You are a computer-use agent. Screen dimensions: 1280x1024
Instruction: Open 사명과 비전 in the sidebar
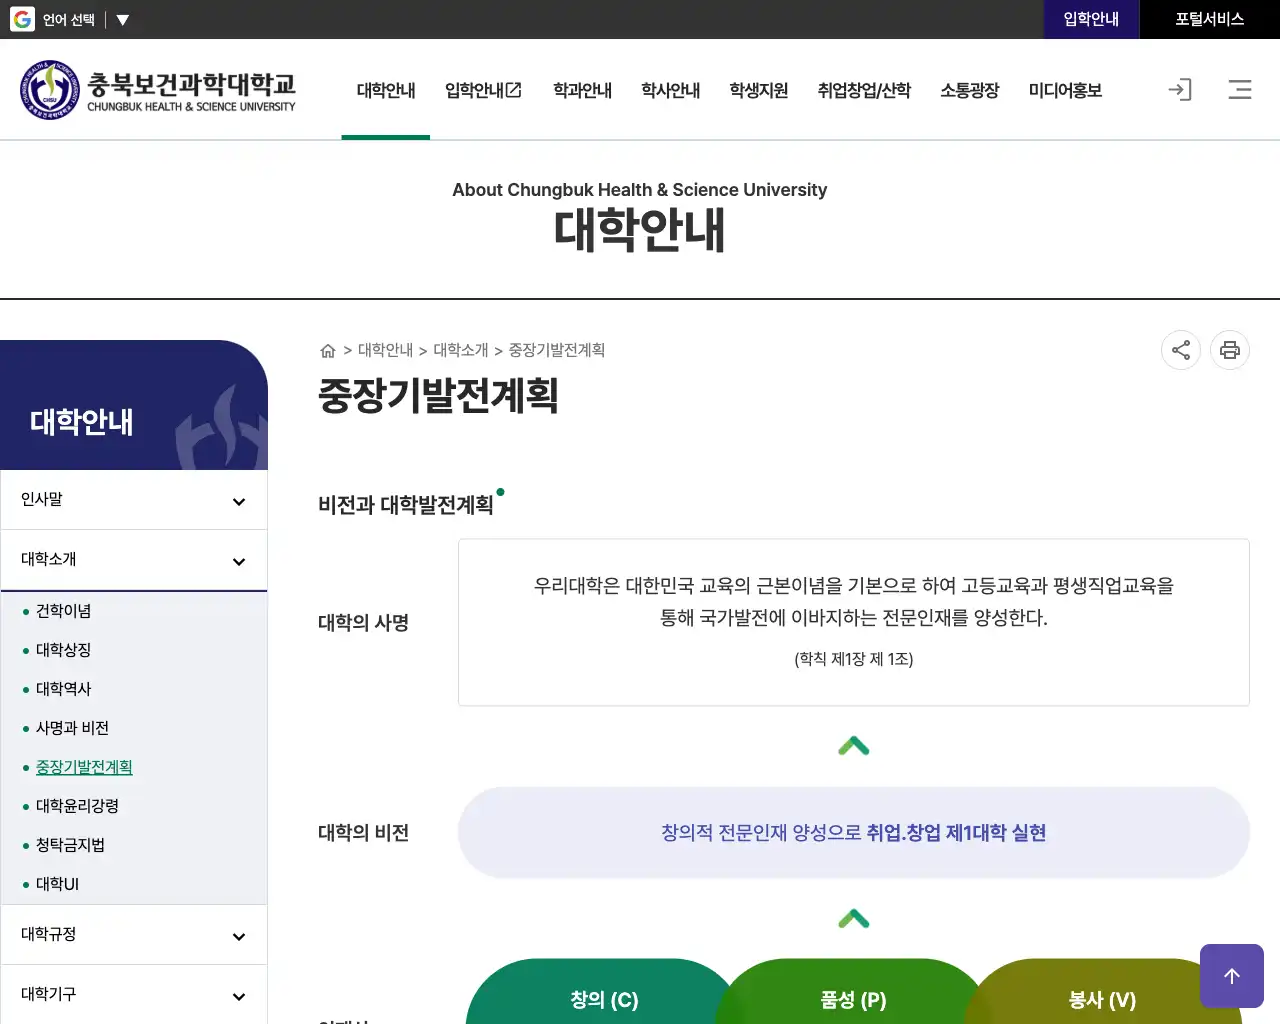click(x=72, y=728)
